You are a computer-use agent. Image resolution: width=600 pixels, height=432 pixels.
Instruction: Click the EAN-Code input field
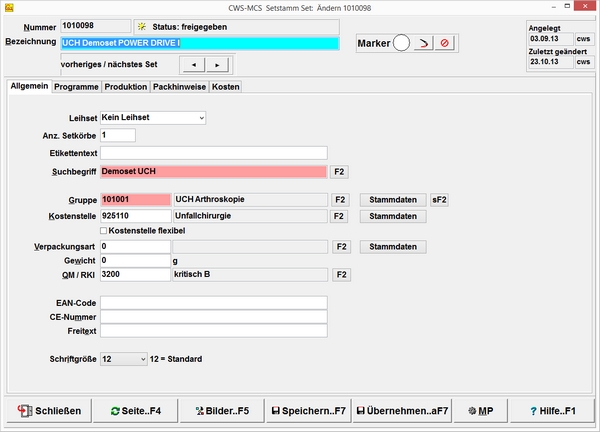[x=214, y=303]
